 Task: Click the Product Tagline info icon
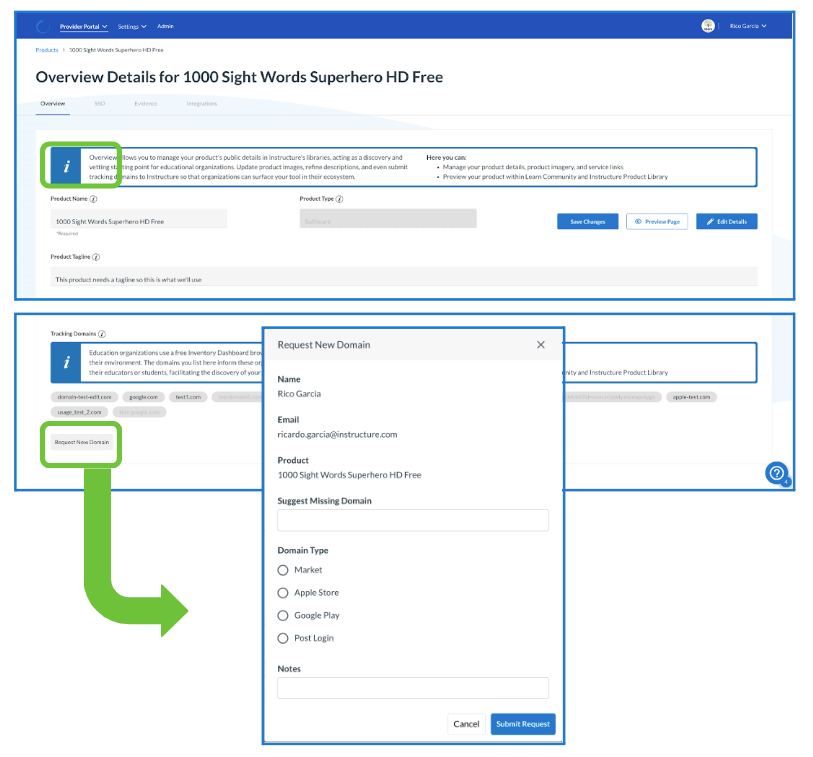click(96, 257)
